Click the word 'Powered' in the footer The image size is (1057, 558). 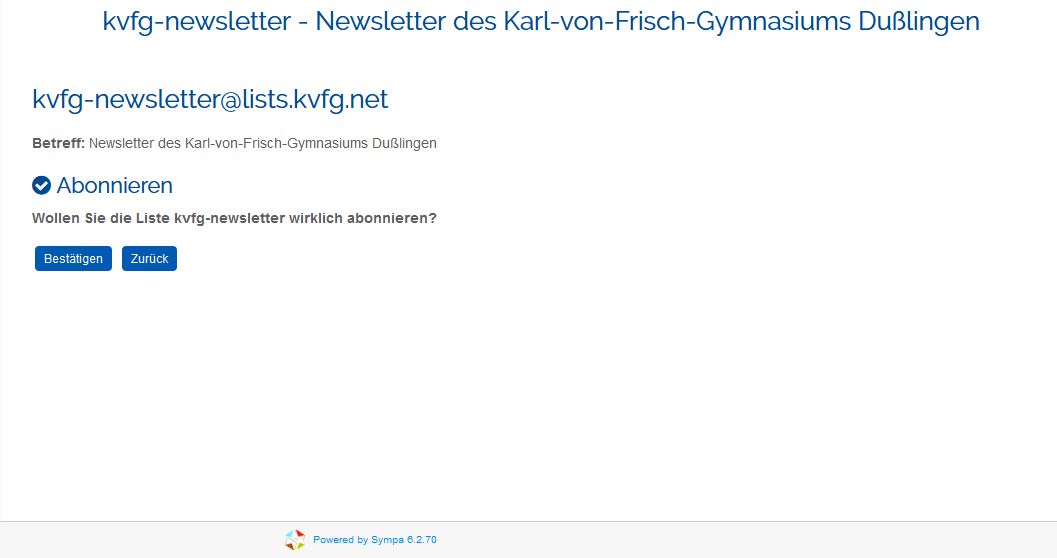[x=334, y=540]
